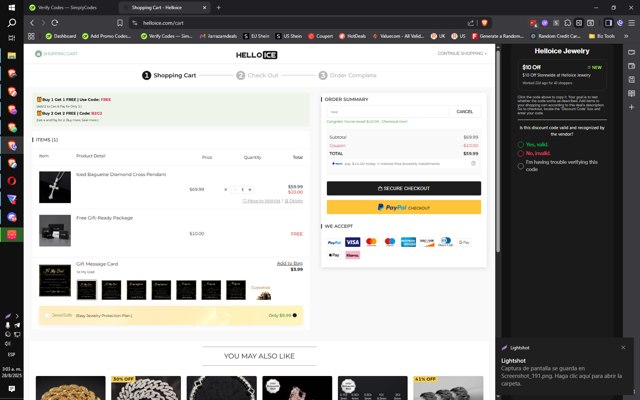This screenshot has width=640, height=400.
Task: Open the Windows Start menu
Action: (11, 7)
